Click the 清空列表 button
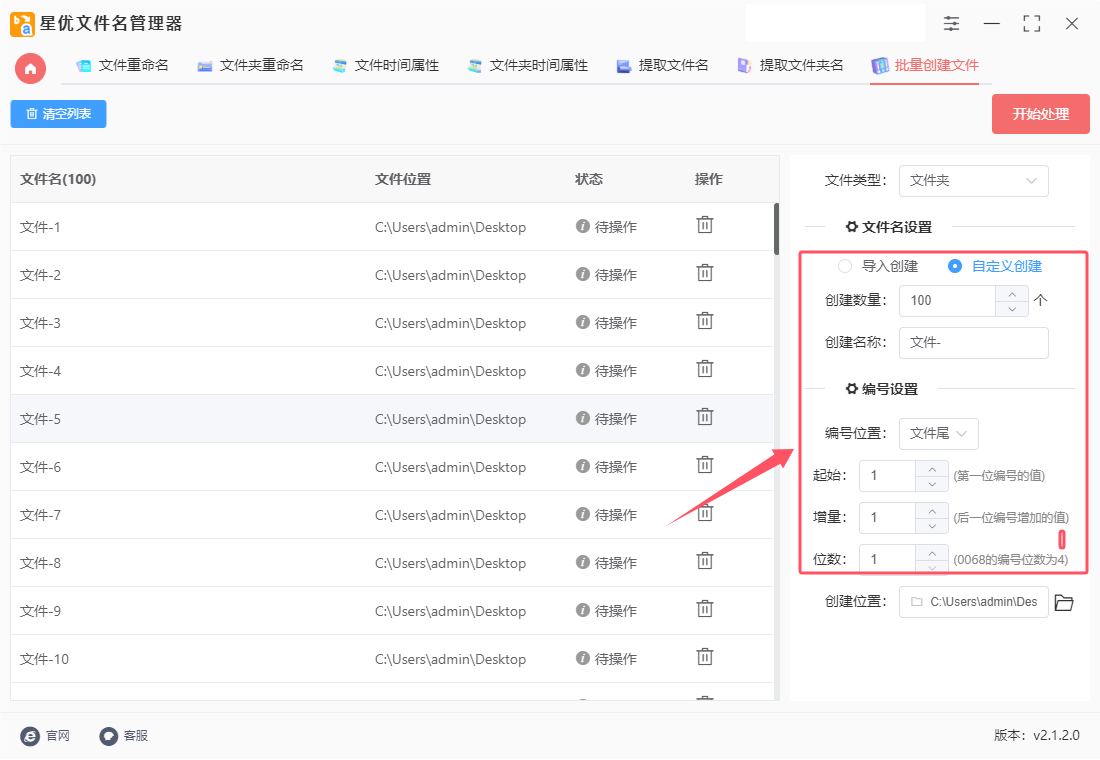 [x=58, y=114]
